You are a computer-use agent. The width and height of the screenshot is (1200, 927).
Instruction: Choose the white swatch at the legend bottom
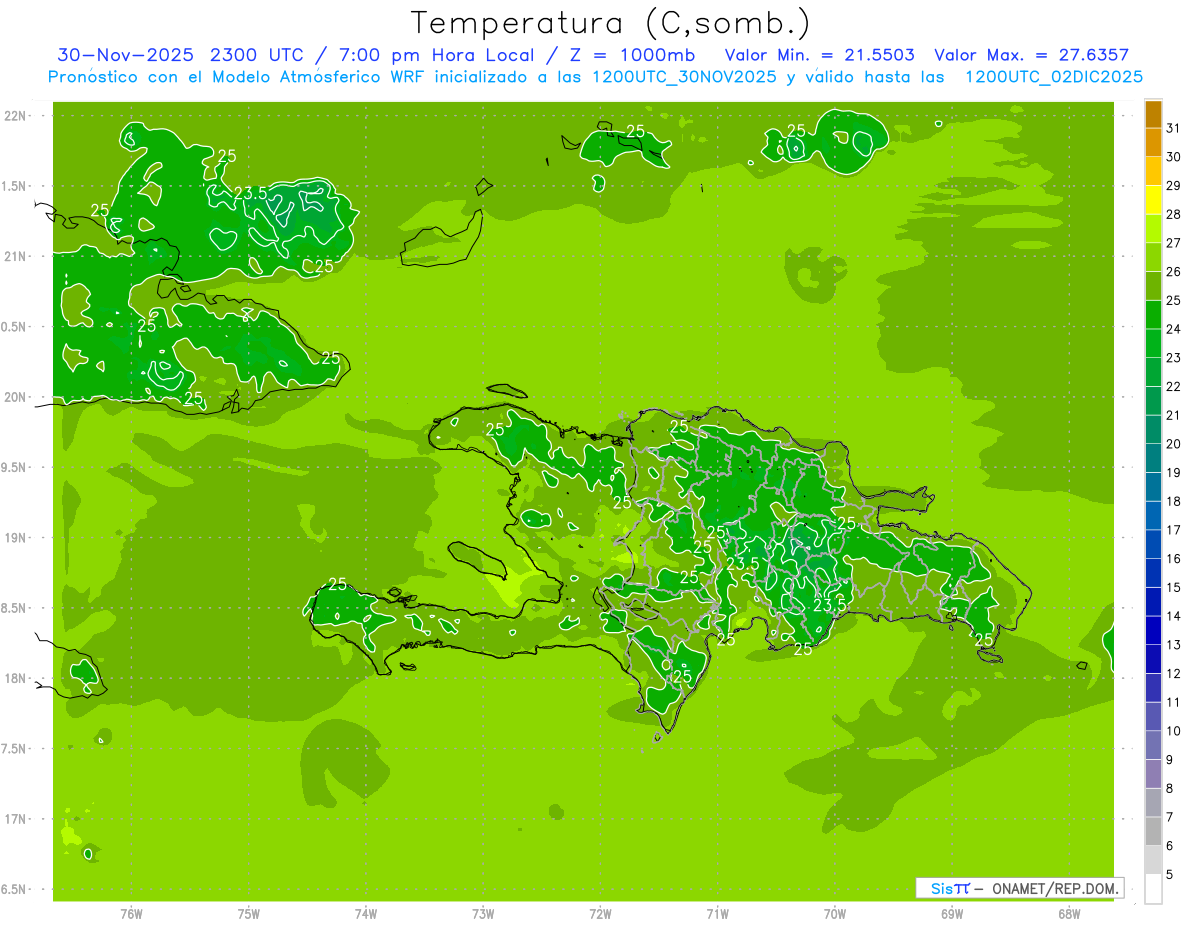[1153, 889]
